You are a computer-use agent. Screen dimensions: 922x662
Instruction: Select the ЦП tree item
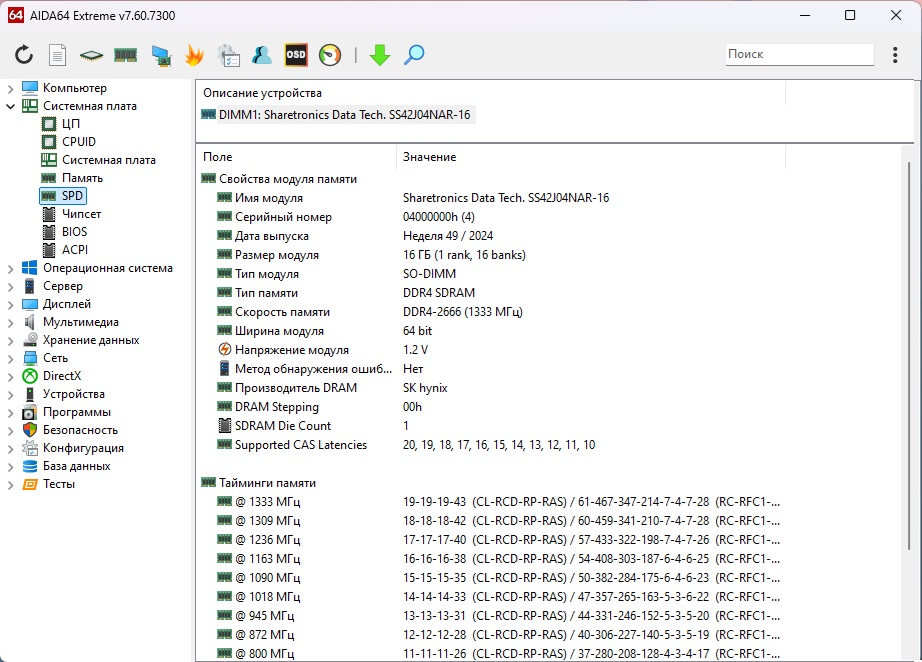click(x=71, y=124)
